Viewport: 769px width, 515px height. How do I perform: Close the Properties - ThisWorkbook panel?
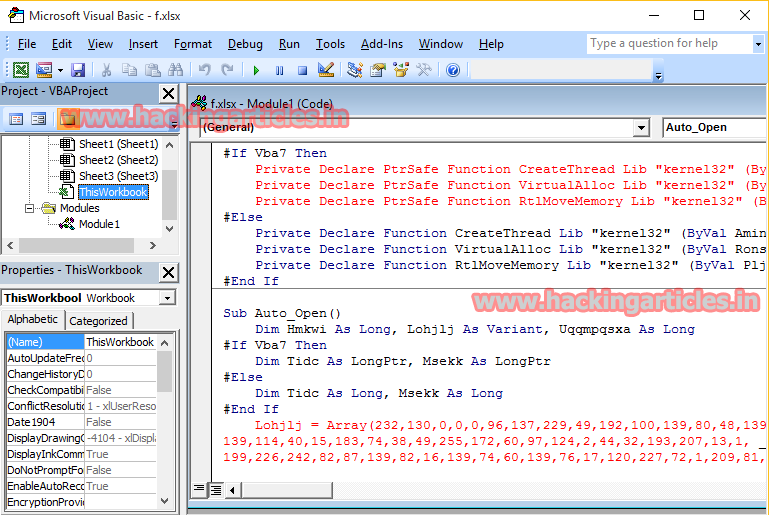[168, 272]
